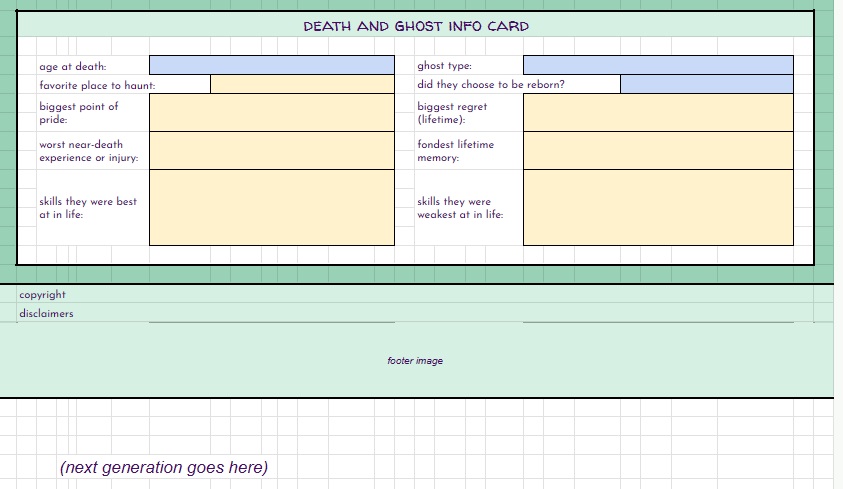Screen dimensions: 843x489
Task: Select the copyright cell
Action: click(x=42, y=295)
